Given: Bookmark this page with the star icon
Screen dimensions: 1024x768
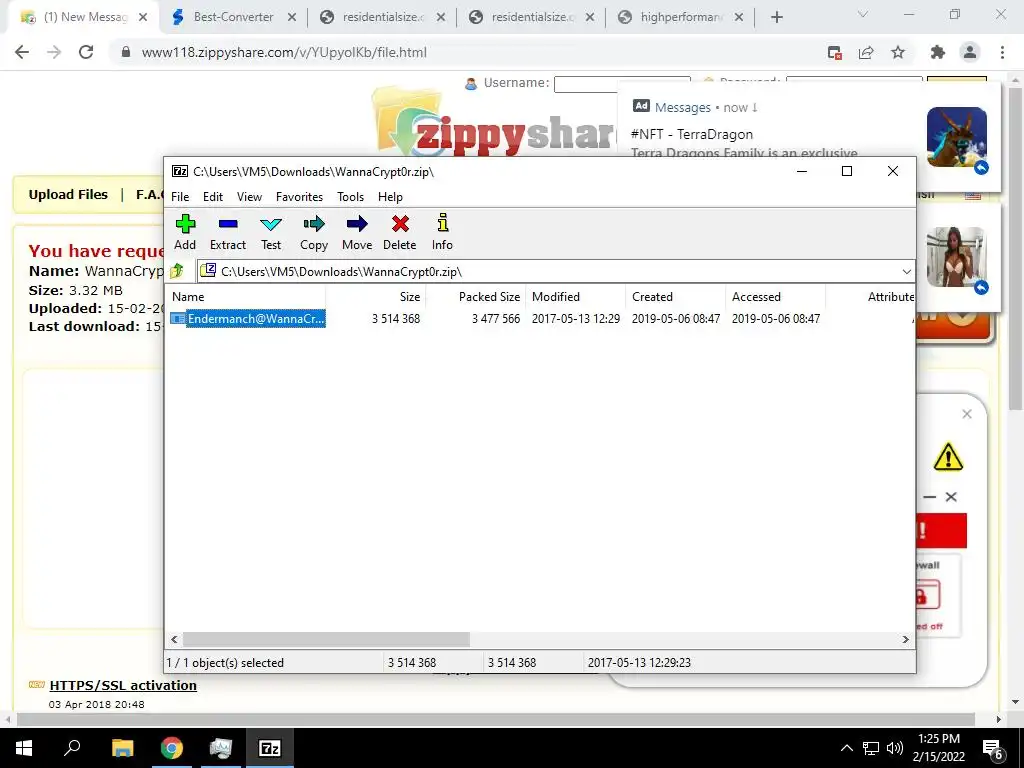Looking at the screenshot, I should [898, 52].
